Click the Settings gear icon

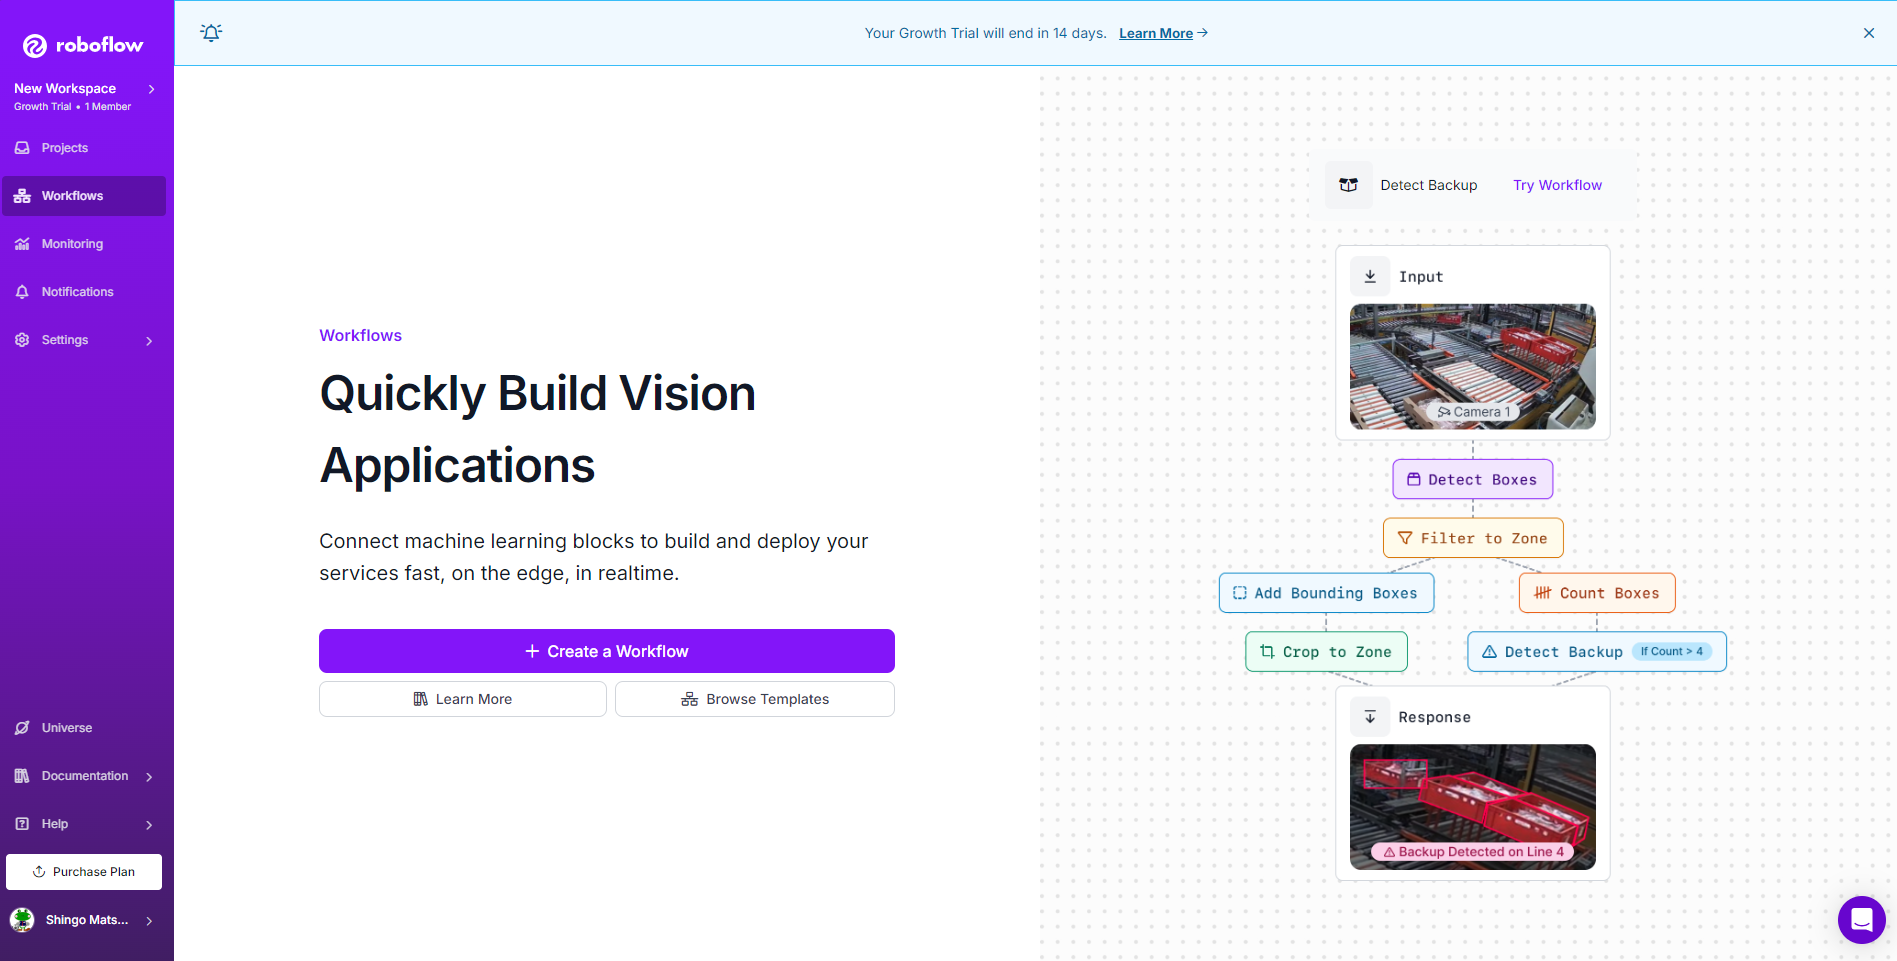pyautogui.click(x=22, y=340)
